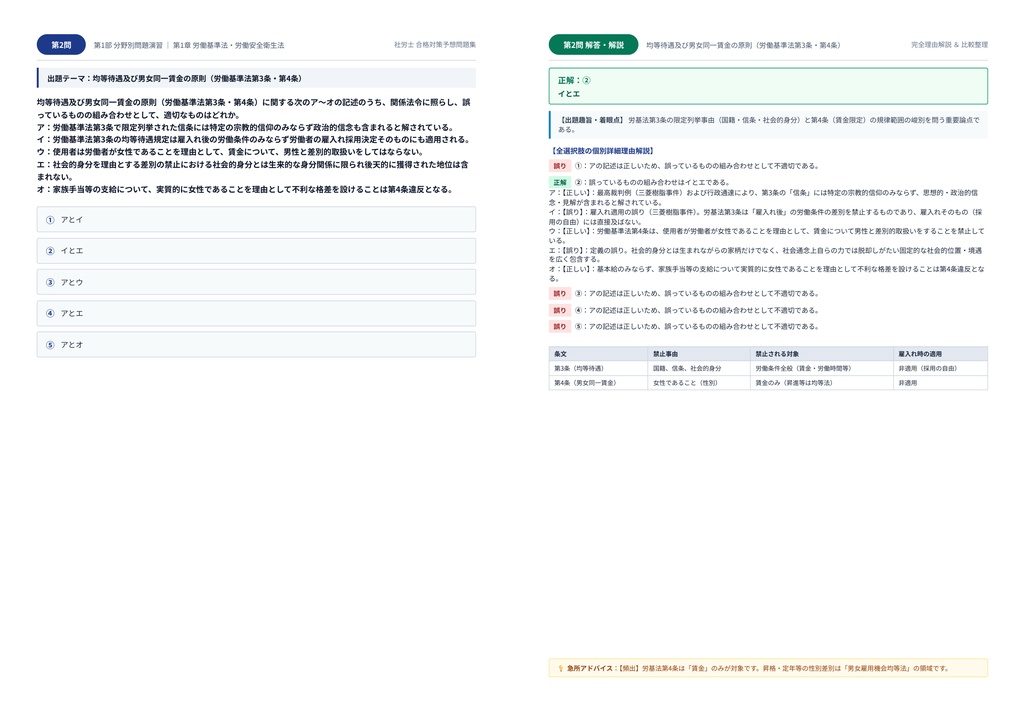Click question statement ウ about 女性 and 賃金
This screenshot has width=1024, height=724.
[x=230, y=152]
